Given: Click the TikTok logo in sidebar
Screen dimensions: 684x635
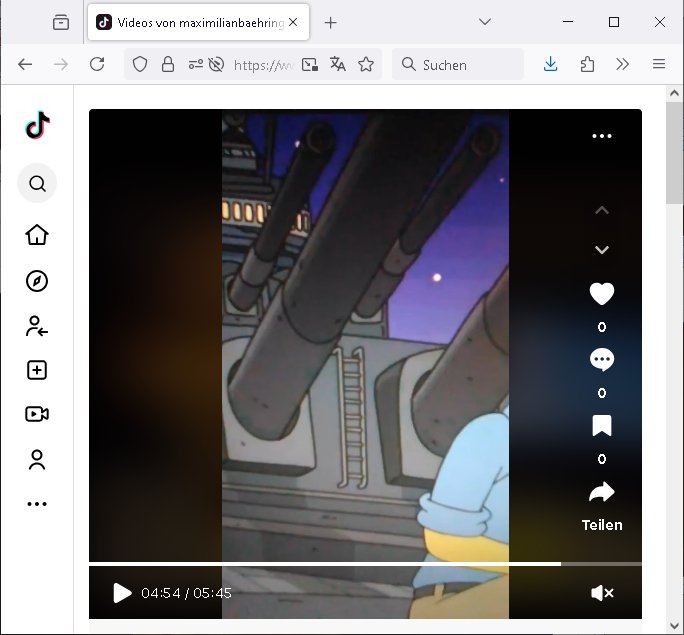Looking at the screenshot, I should (x=38, y=125).
